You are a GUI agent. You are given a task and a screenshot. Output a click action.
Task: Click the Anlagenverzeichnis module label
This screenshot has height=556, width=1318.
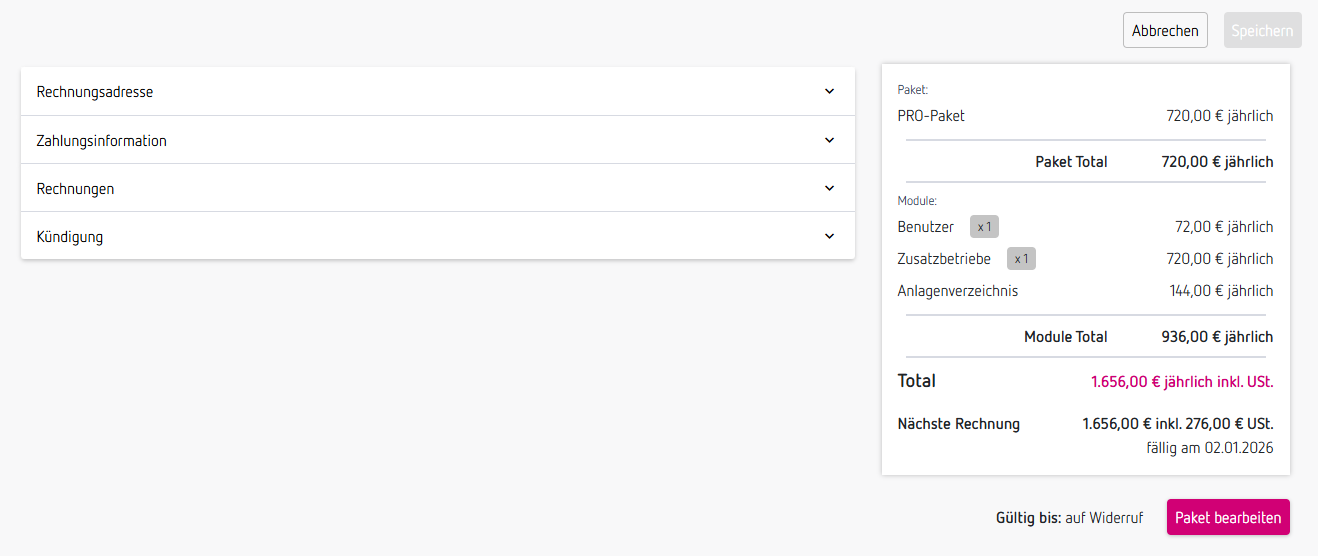tap(958, 291)
